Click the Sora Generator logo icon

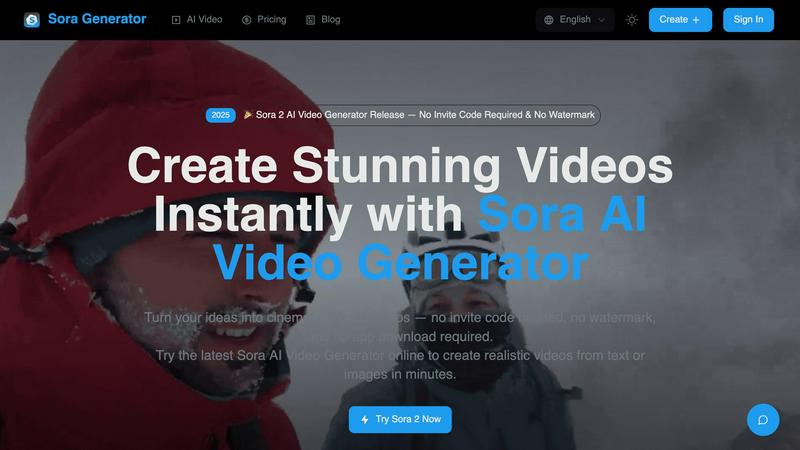[x=32, y=20]
